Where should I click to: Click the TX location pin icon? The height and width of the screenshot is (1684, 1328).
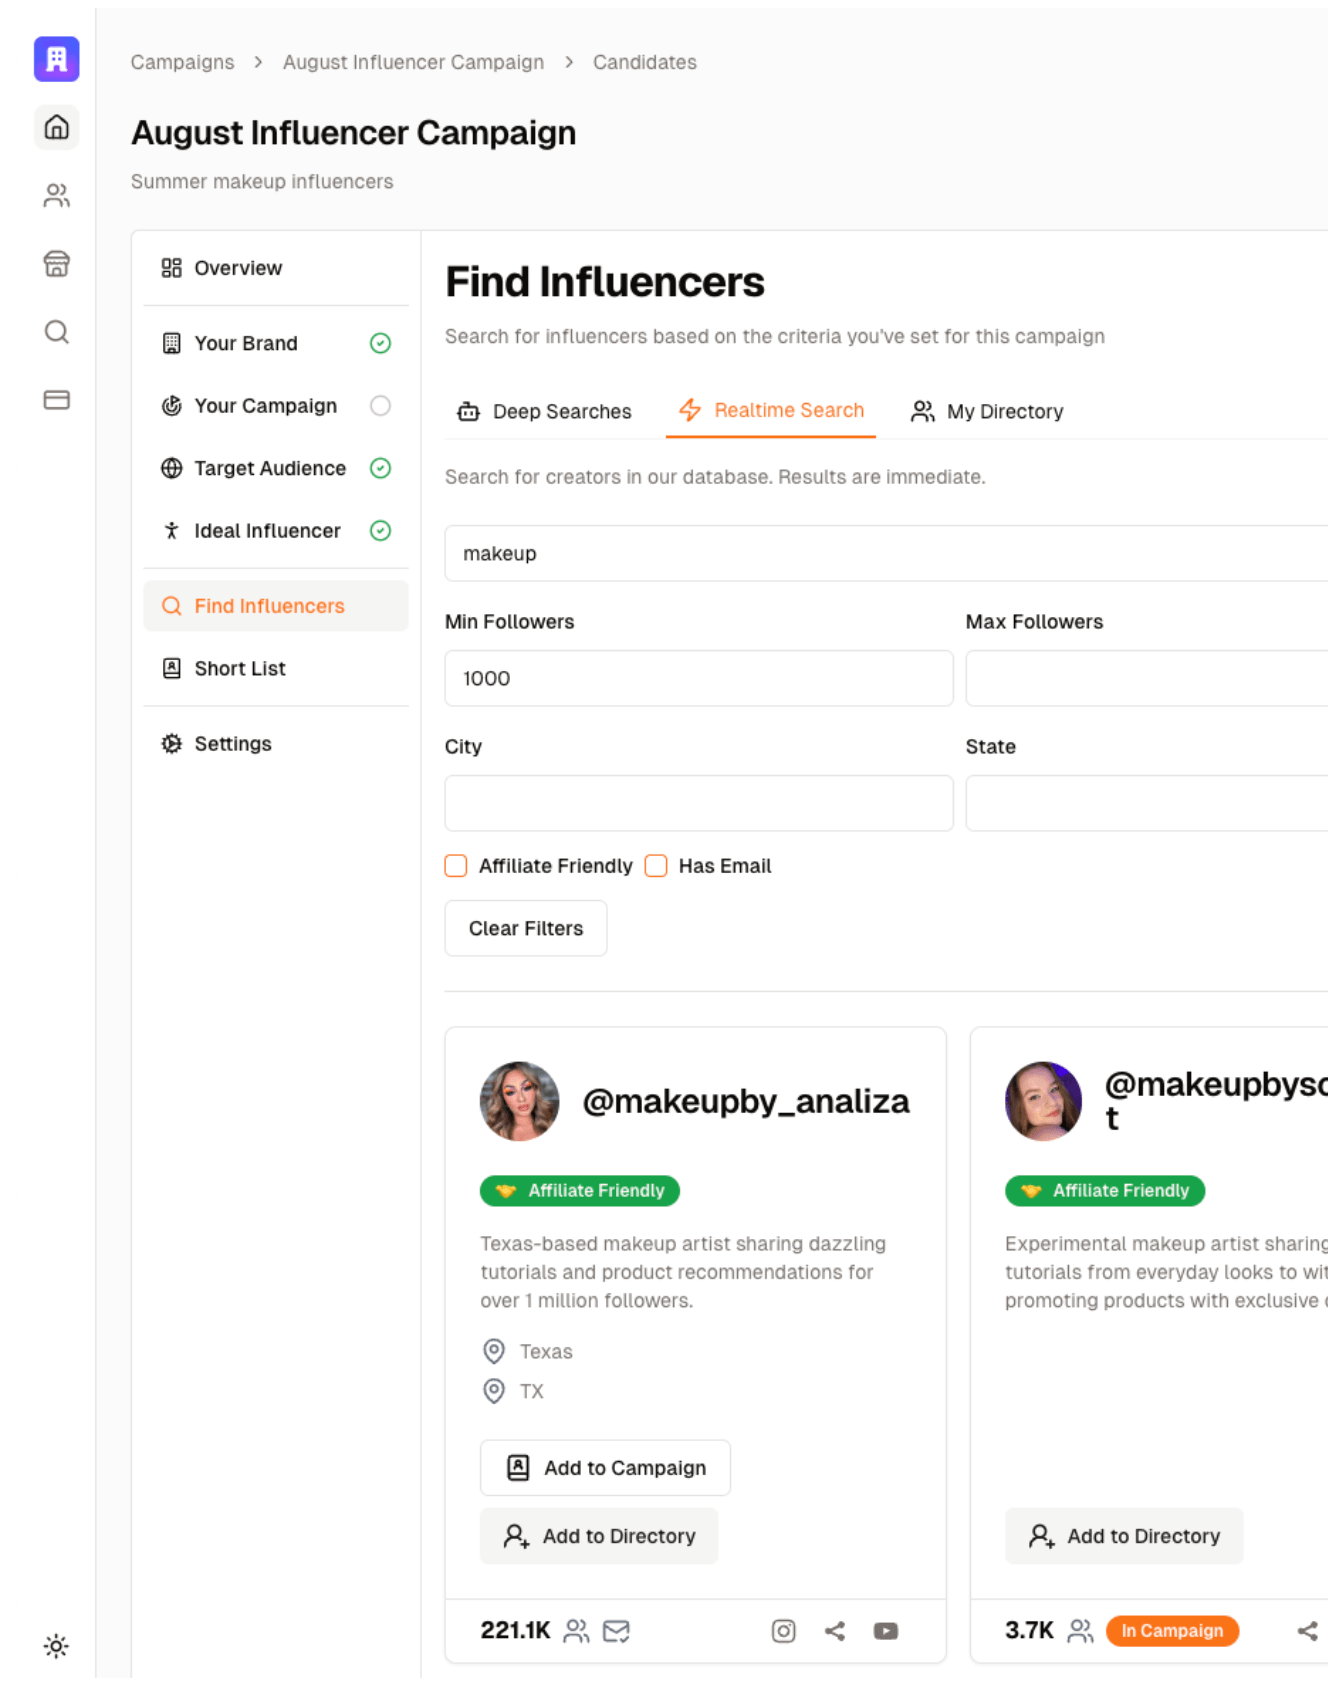(x=494, y=1391)
